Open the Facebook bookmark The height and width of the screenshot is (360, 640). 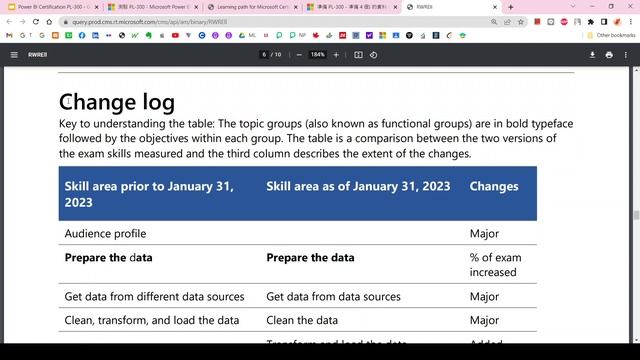click(82, 36)
